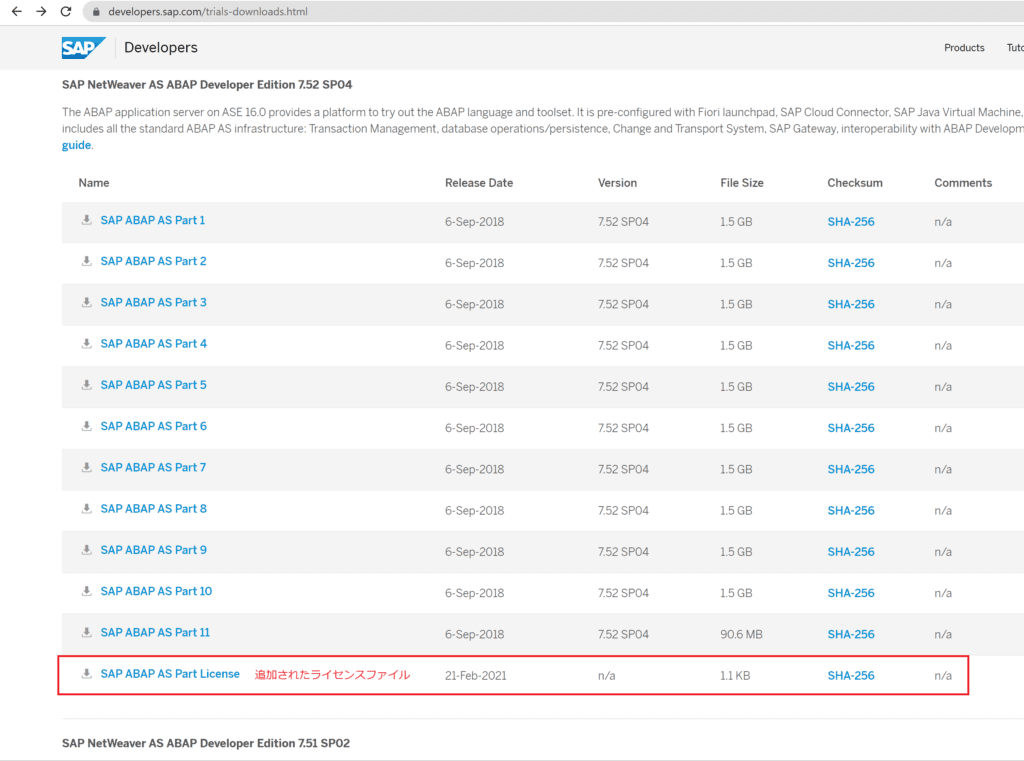
Task: Open SHA-256 checksum for Part 2
Action: [x=851, y=263]
